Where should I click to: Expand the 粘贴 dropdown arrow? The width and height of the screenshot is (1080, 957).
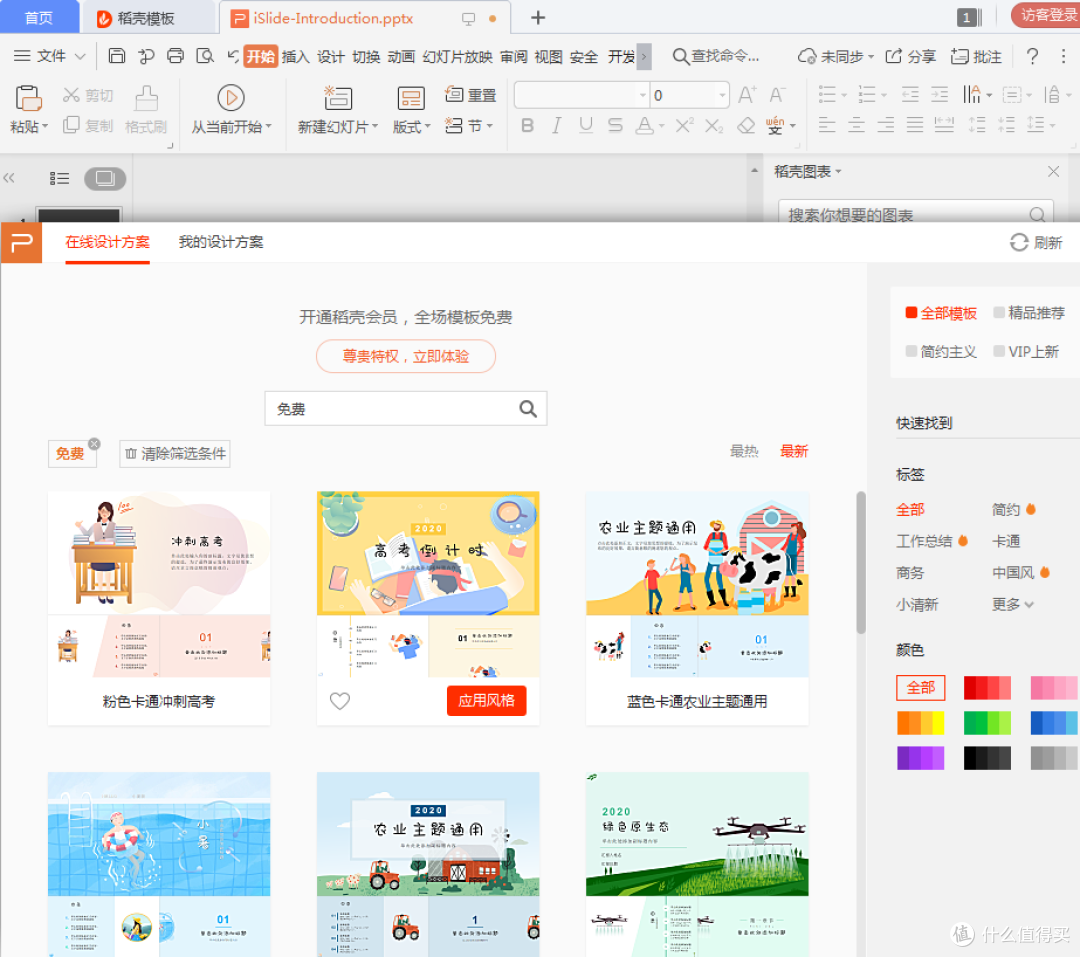click(45, 127)
